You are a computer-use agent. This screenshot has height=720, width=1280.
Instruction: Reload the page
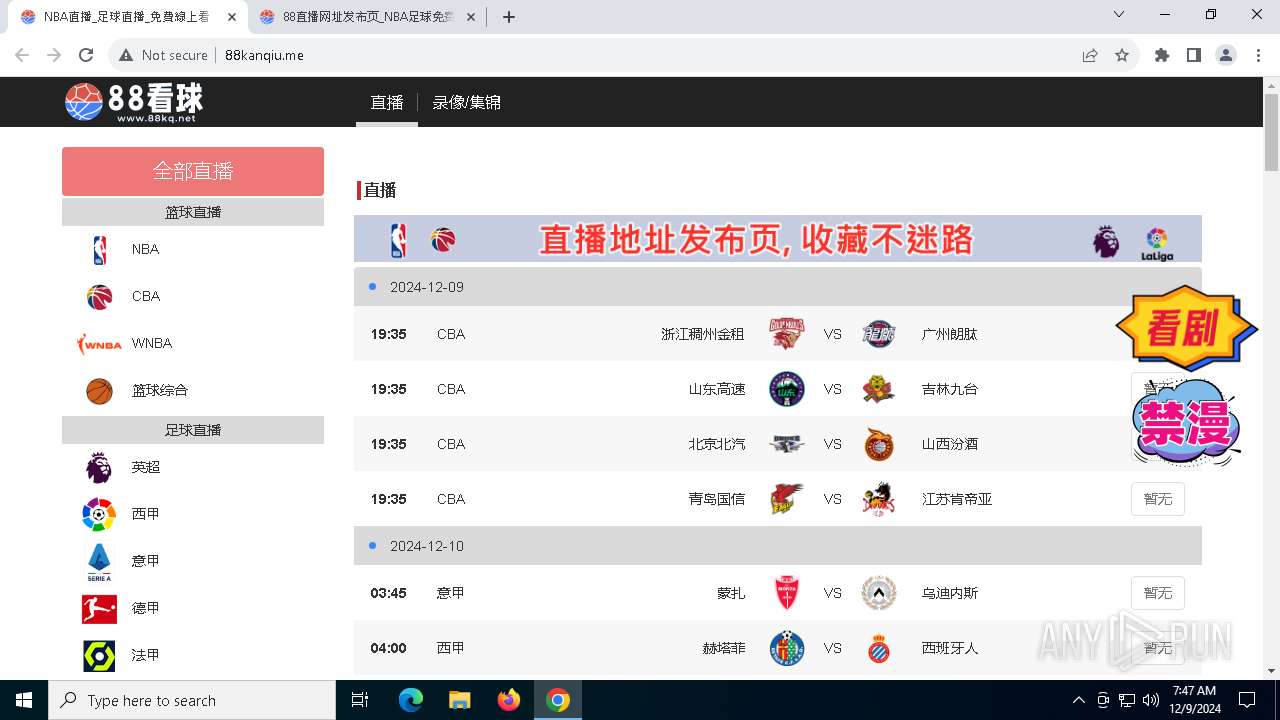pos(85,55)
